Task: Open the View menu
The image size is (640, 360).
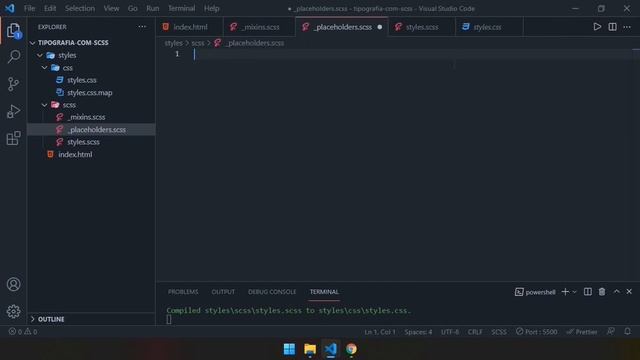Action: (111, 8)
